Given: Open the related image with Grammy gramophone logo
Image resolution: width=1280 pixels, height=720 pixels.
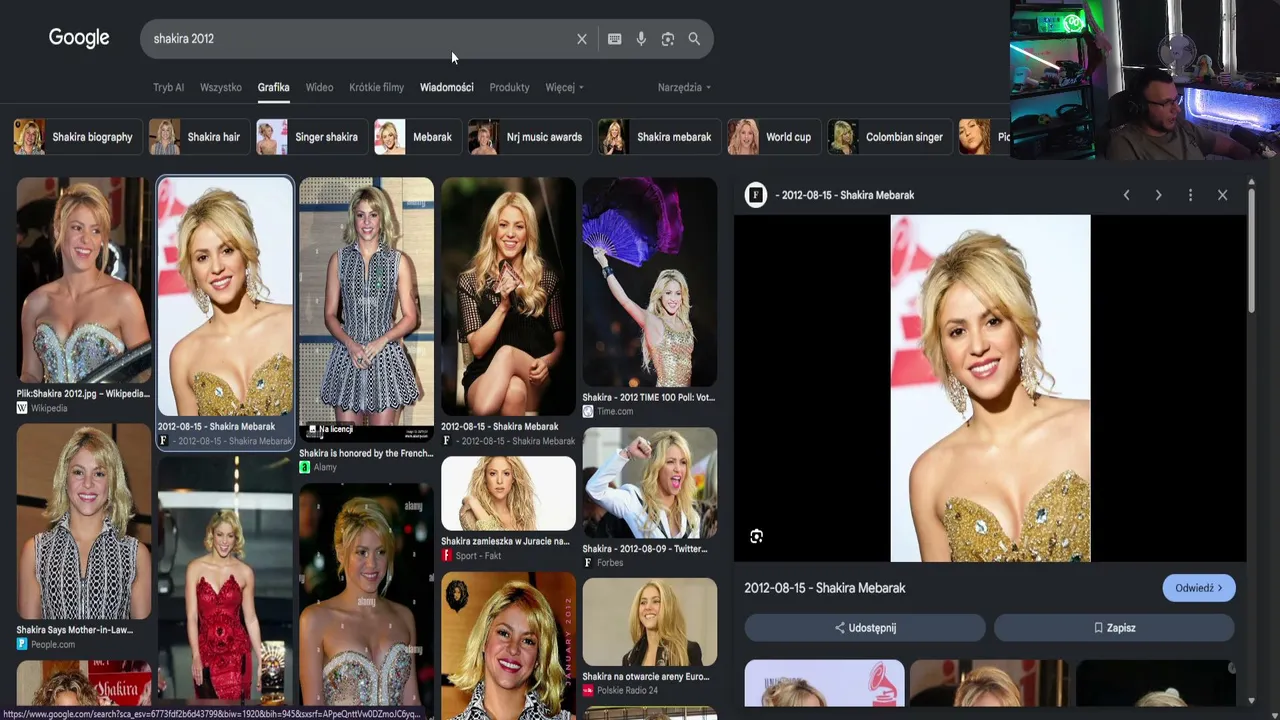Looking at the screenshot, I should [x=824, y=683].
